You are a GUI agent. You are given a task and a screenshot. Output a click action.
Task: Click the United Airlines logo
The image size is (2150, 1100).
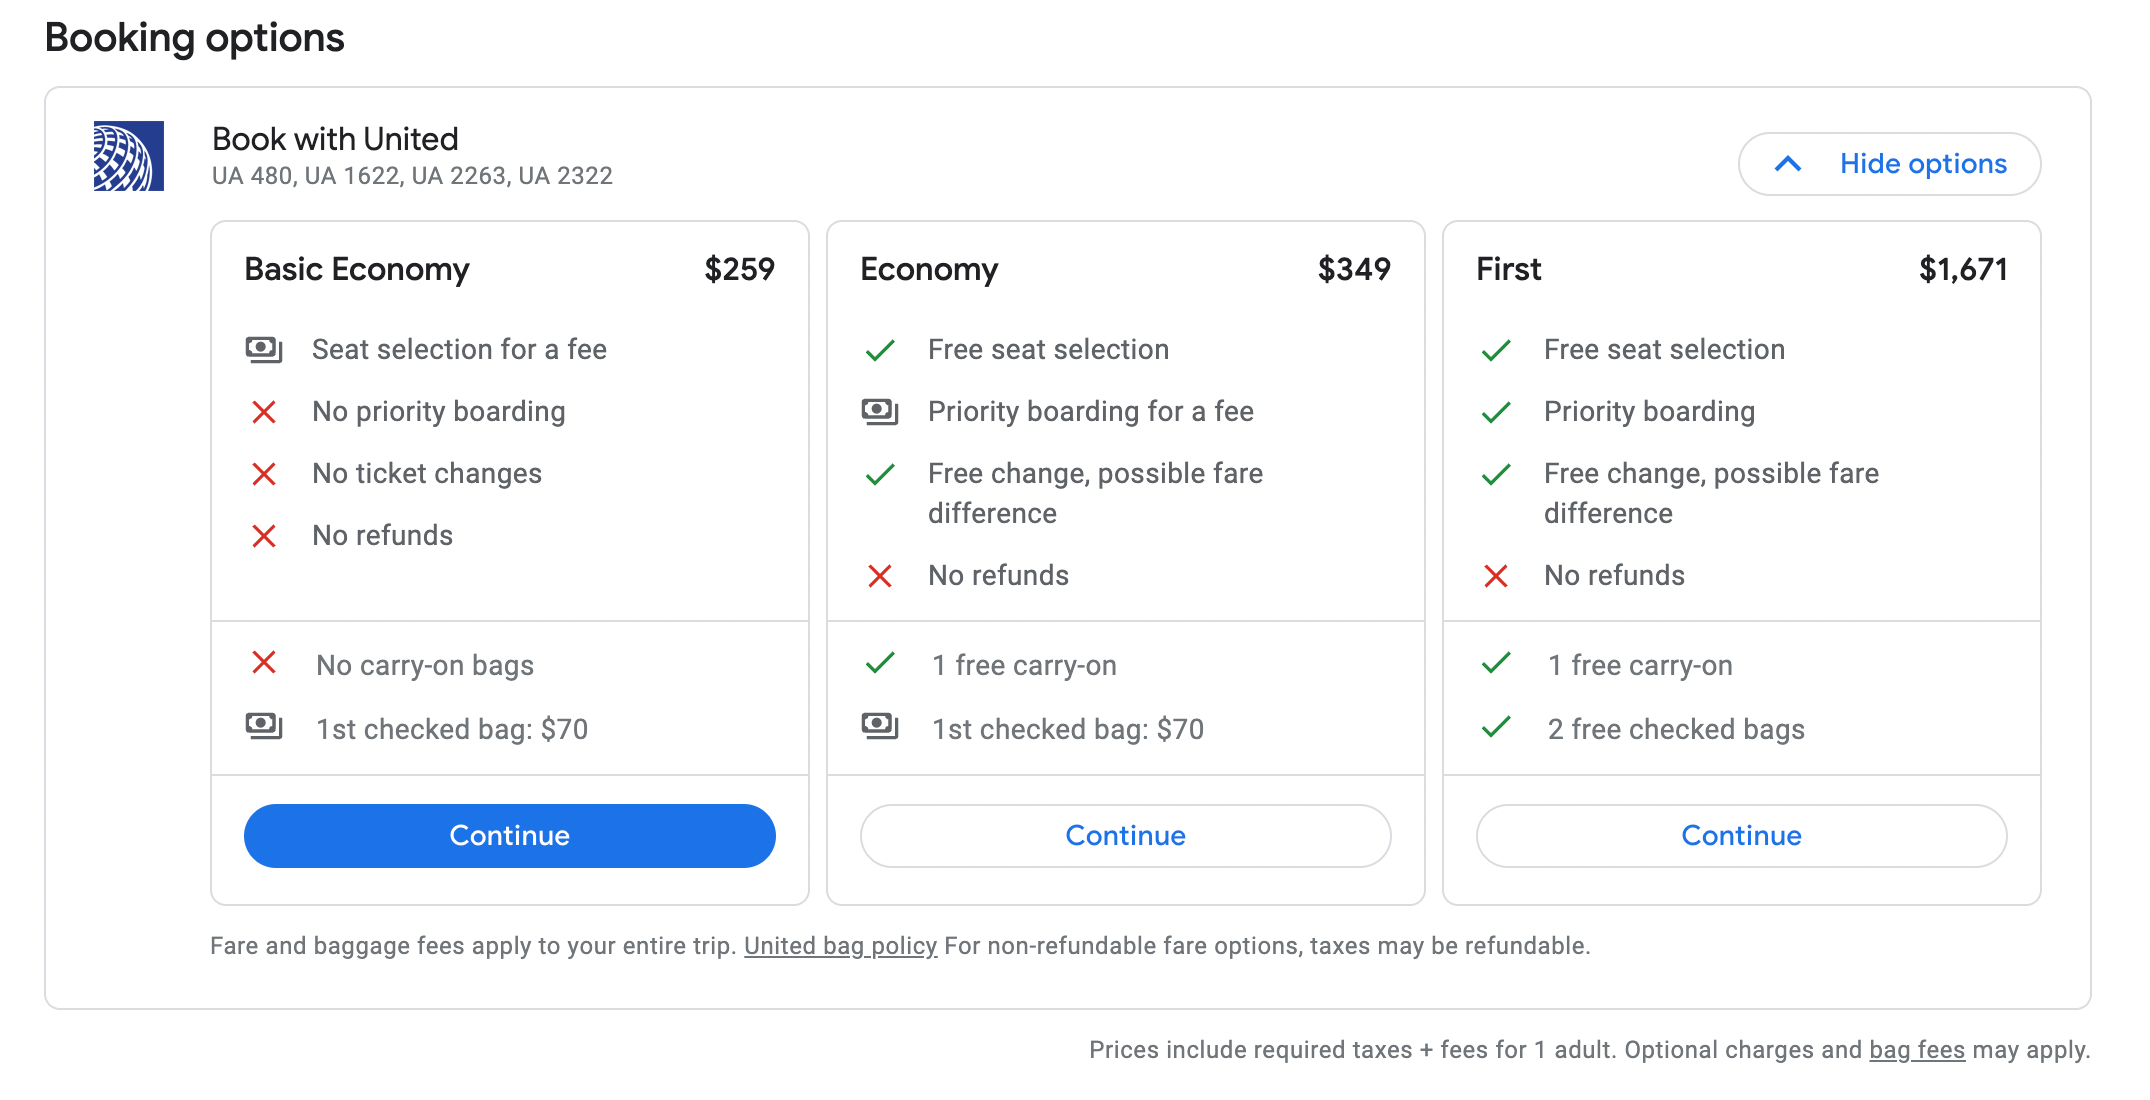(x=128, y=156)
